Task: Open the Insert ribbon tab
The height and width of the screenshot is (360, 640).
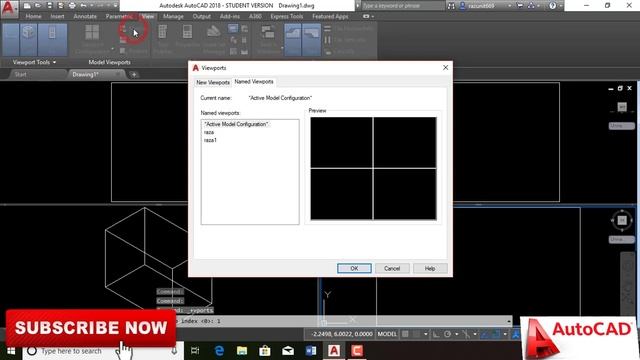Action: [57, 16]
